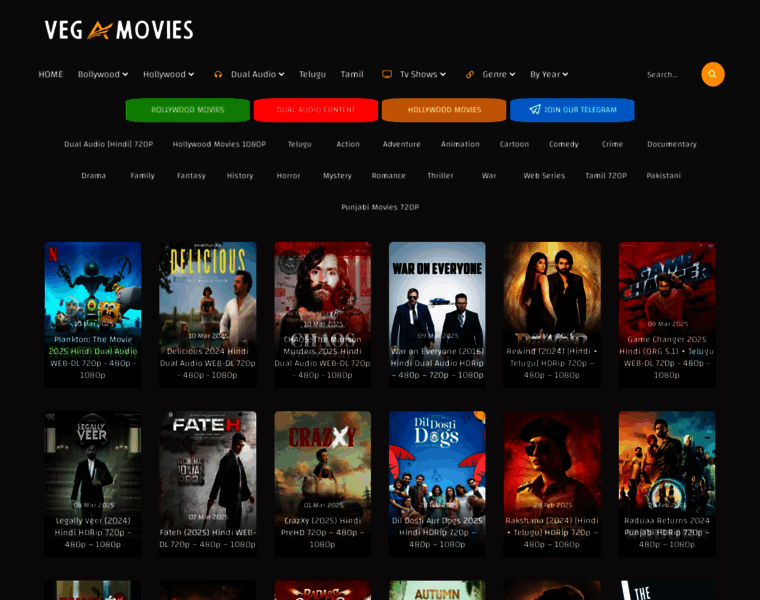Image resolution: width=760 pixels, height=600 pixels.
Task: Open the Tamil nav menu item
Action: (352, 74)
